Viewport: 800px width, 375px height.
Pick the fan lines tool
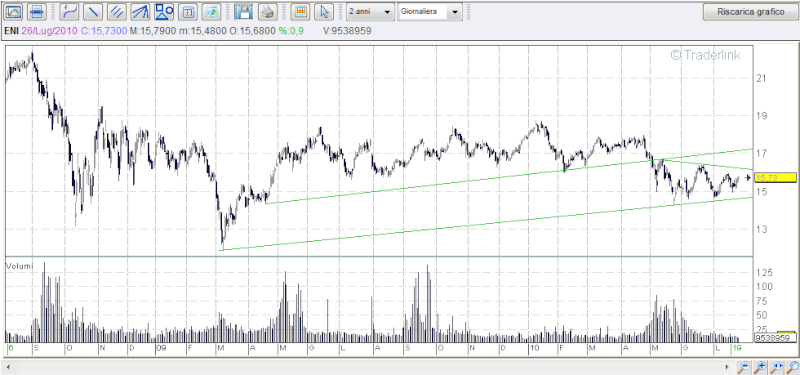pos(140,11)
